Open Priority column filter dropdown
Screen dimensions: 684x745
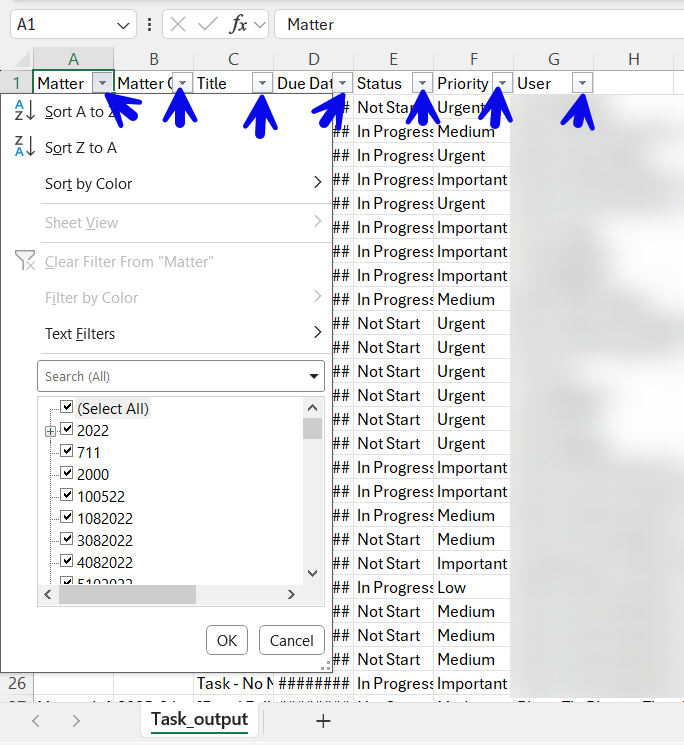[x=502, y=83]
